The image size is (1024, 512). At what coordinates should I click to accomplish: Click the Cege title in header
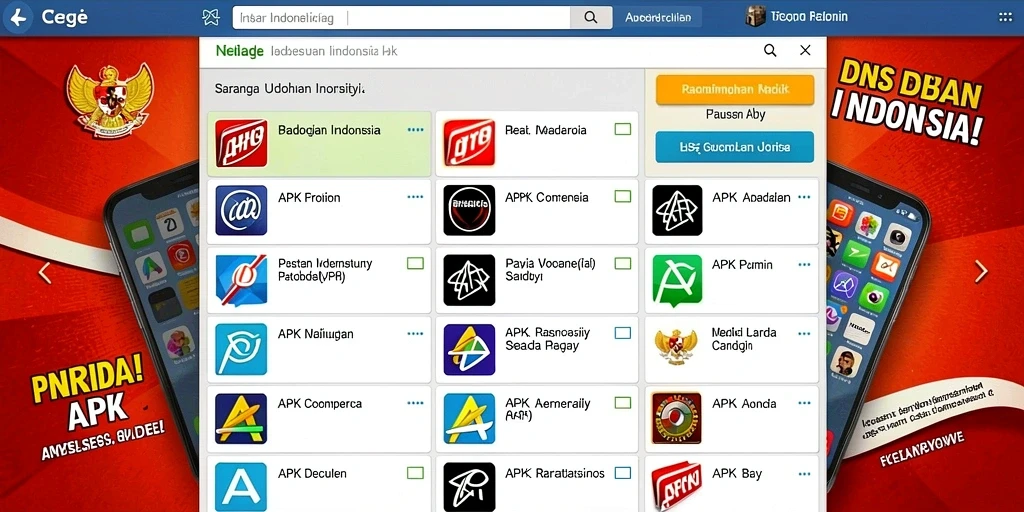64,18
